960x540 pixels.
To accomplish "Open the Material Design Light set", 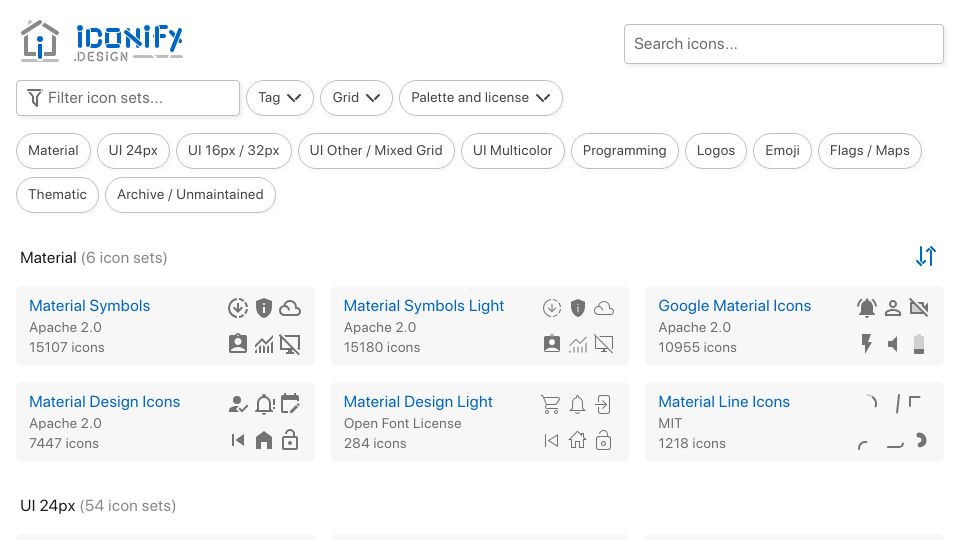I will (418, 402).
